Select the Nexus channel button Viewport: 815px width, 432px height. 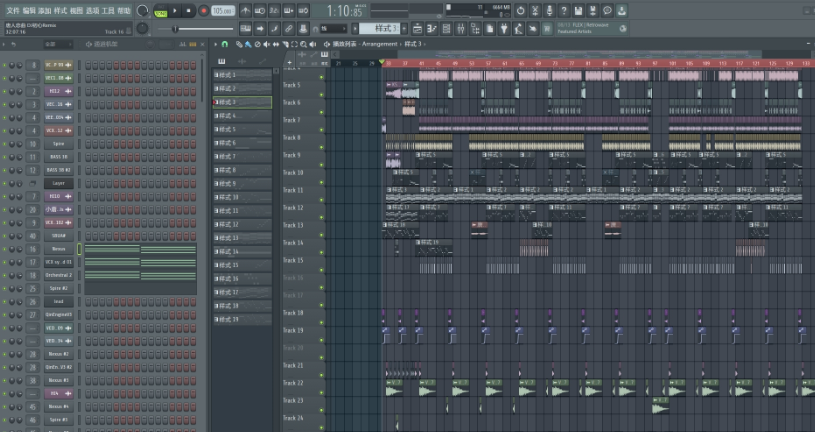(x=58, y=249)
